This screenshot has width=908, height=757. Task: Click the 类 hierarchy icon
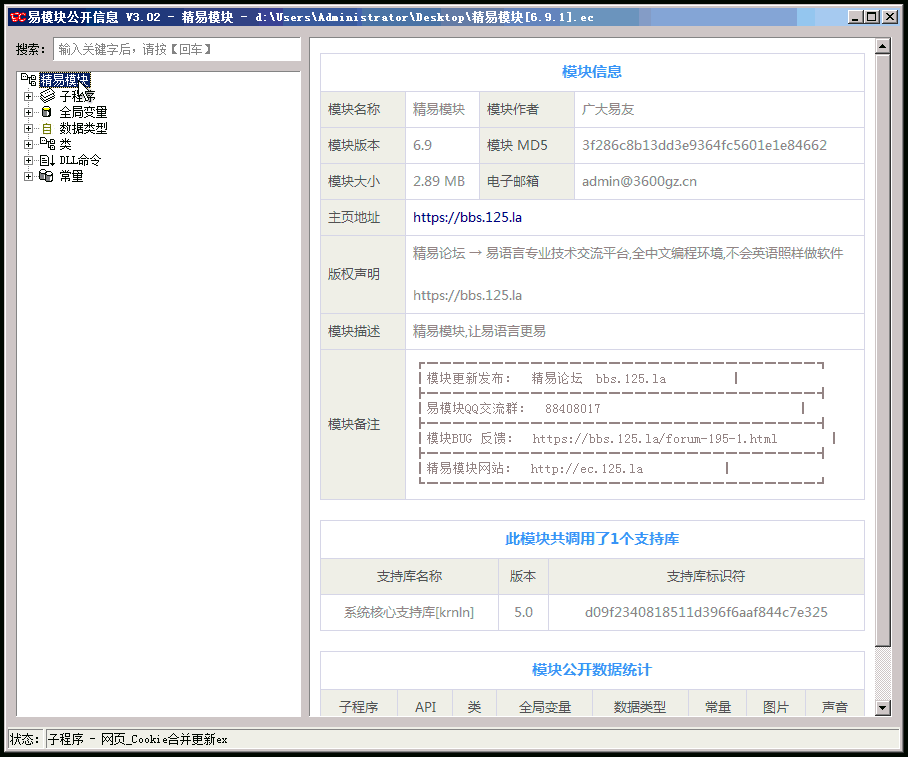(x=46, y=144)
